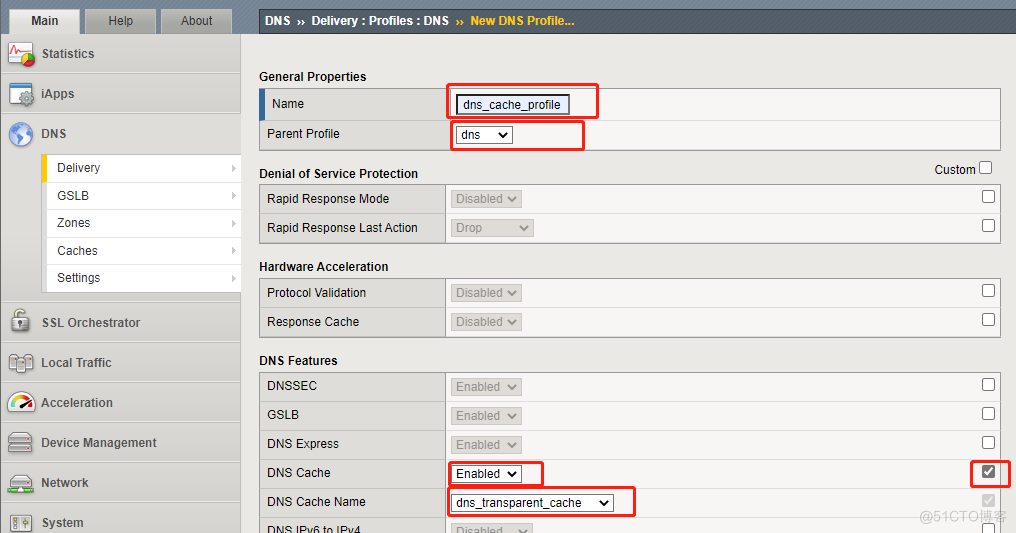
Task: Click the DNS globe icon
Action: 21,134
